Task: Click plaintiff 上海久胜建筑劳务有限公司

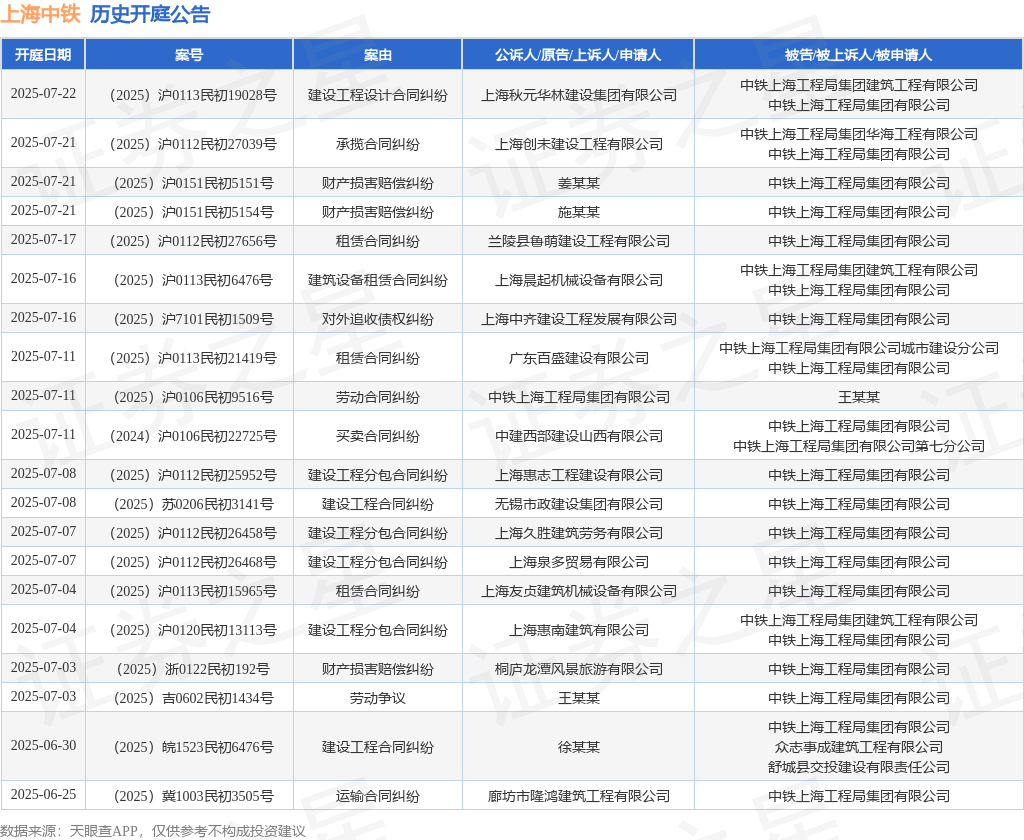Action: (579, 533)
